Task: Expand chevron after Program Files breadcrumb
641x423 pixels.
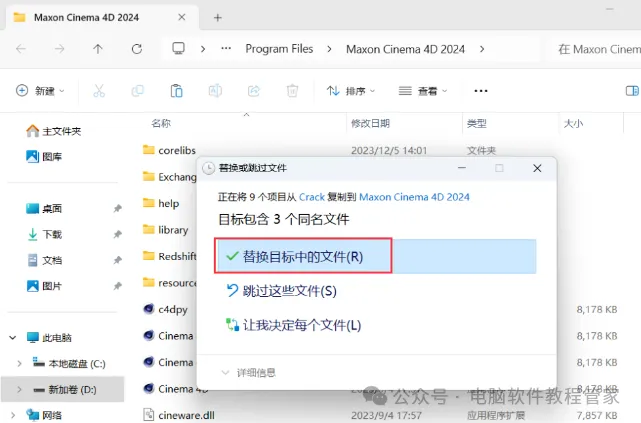Action: [x=329, y=49]
